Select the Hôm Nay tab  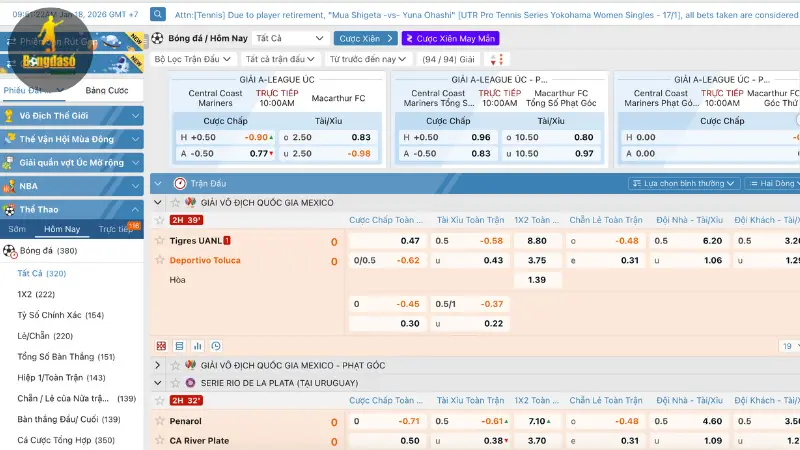coord(62,229)
